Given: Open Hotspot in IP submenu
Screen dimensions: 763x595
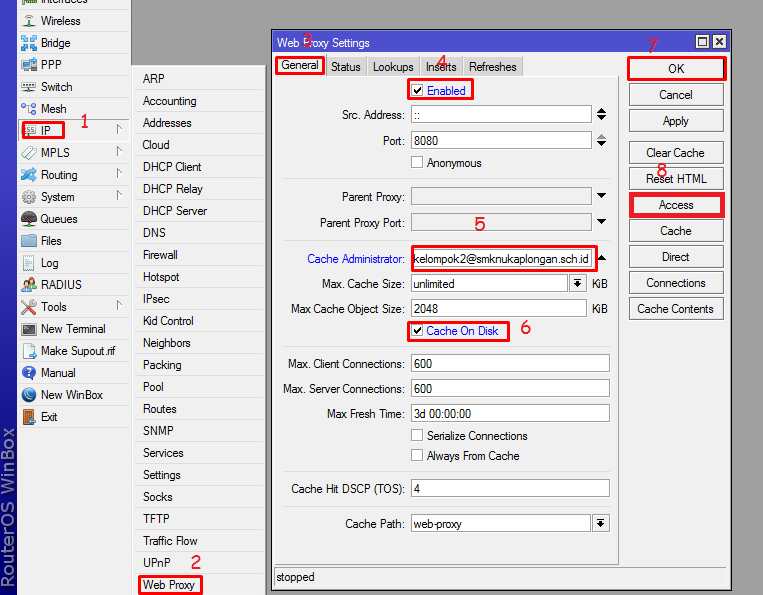Looking at the screenshot, I should 161,277.
